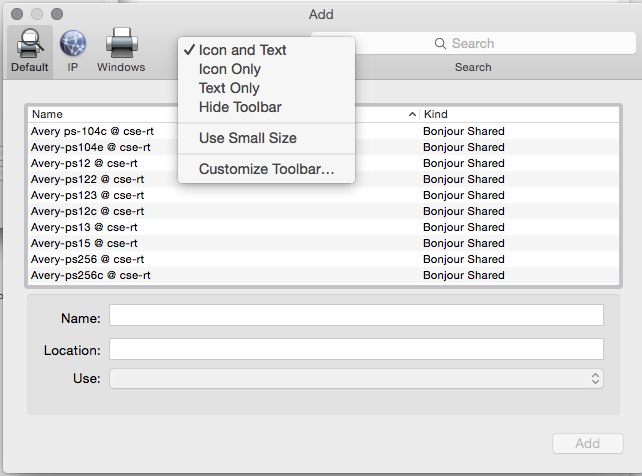Click into the Name text field
This screenshot has width=642, height=476.
pyautogui.click(x=356, y=316)
